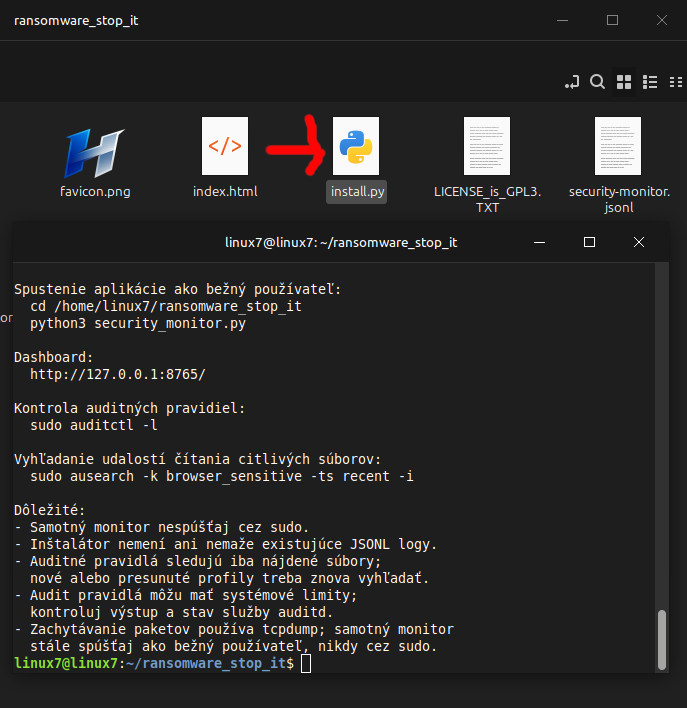Image resolution: width=687 pixels, height=708 pixels.
Task: Close the ransomware_stop_it file manager window
Action: click(662, 20)
